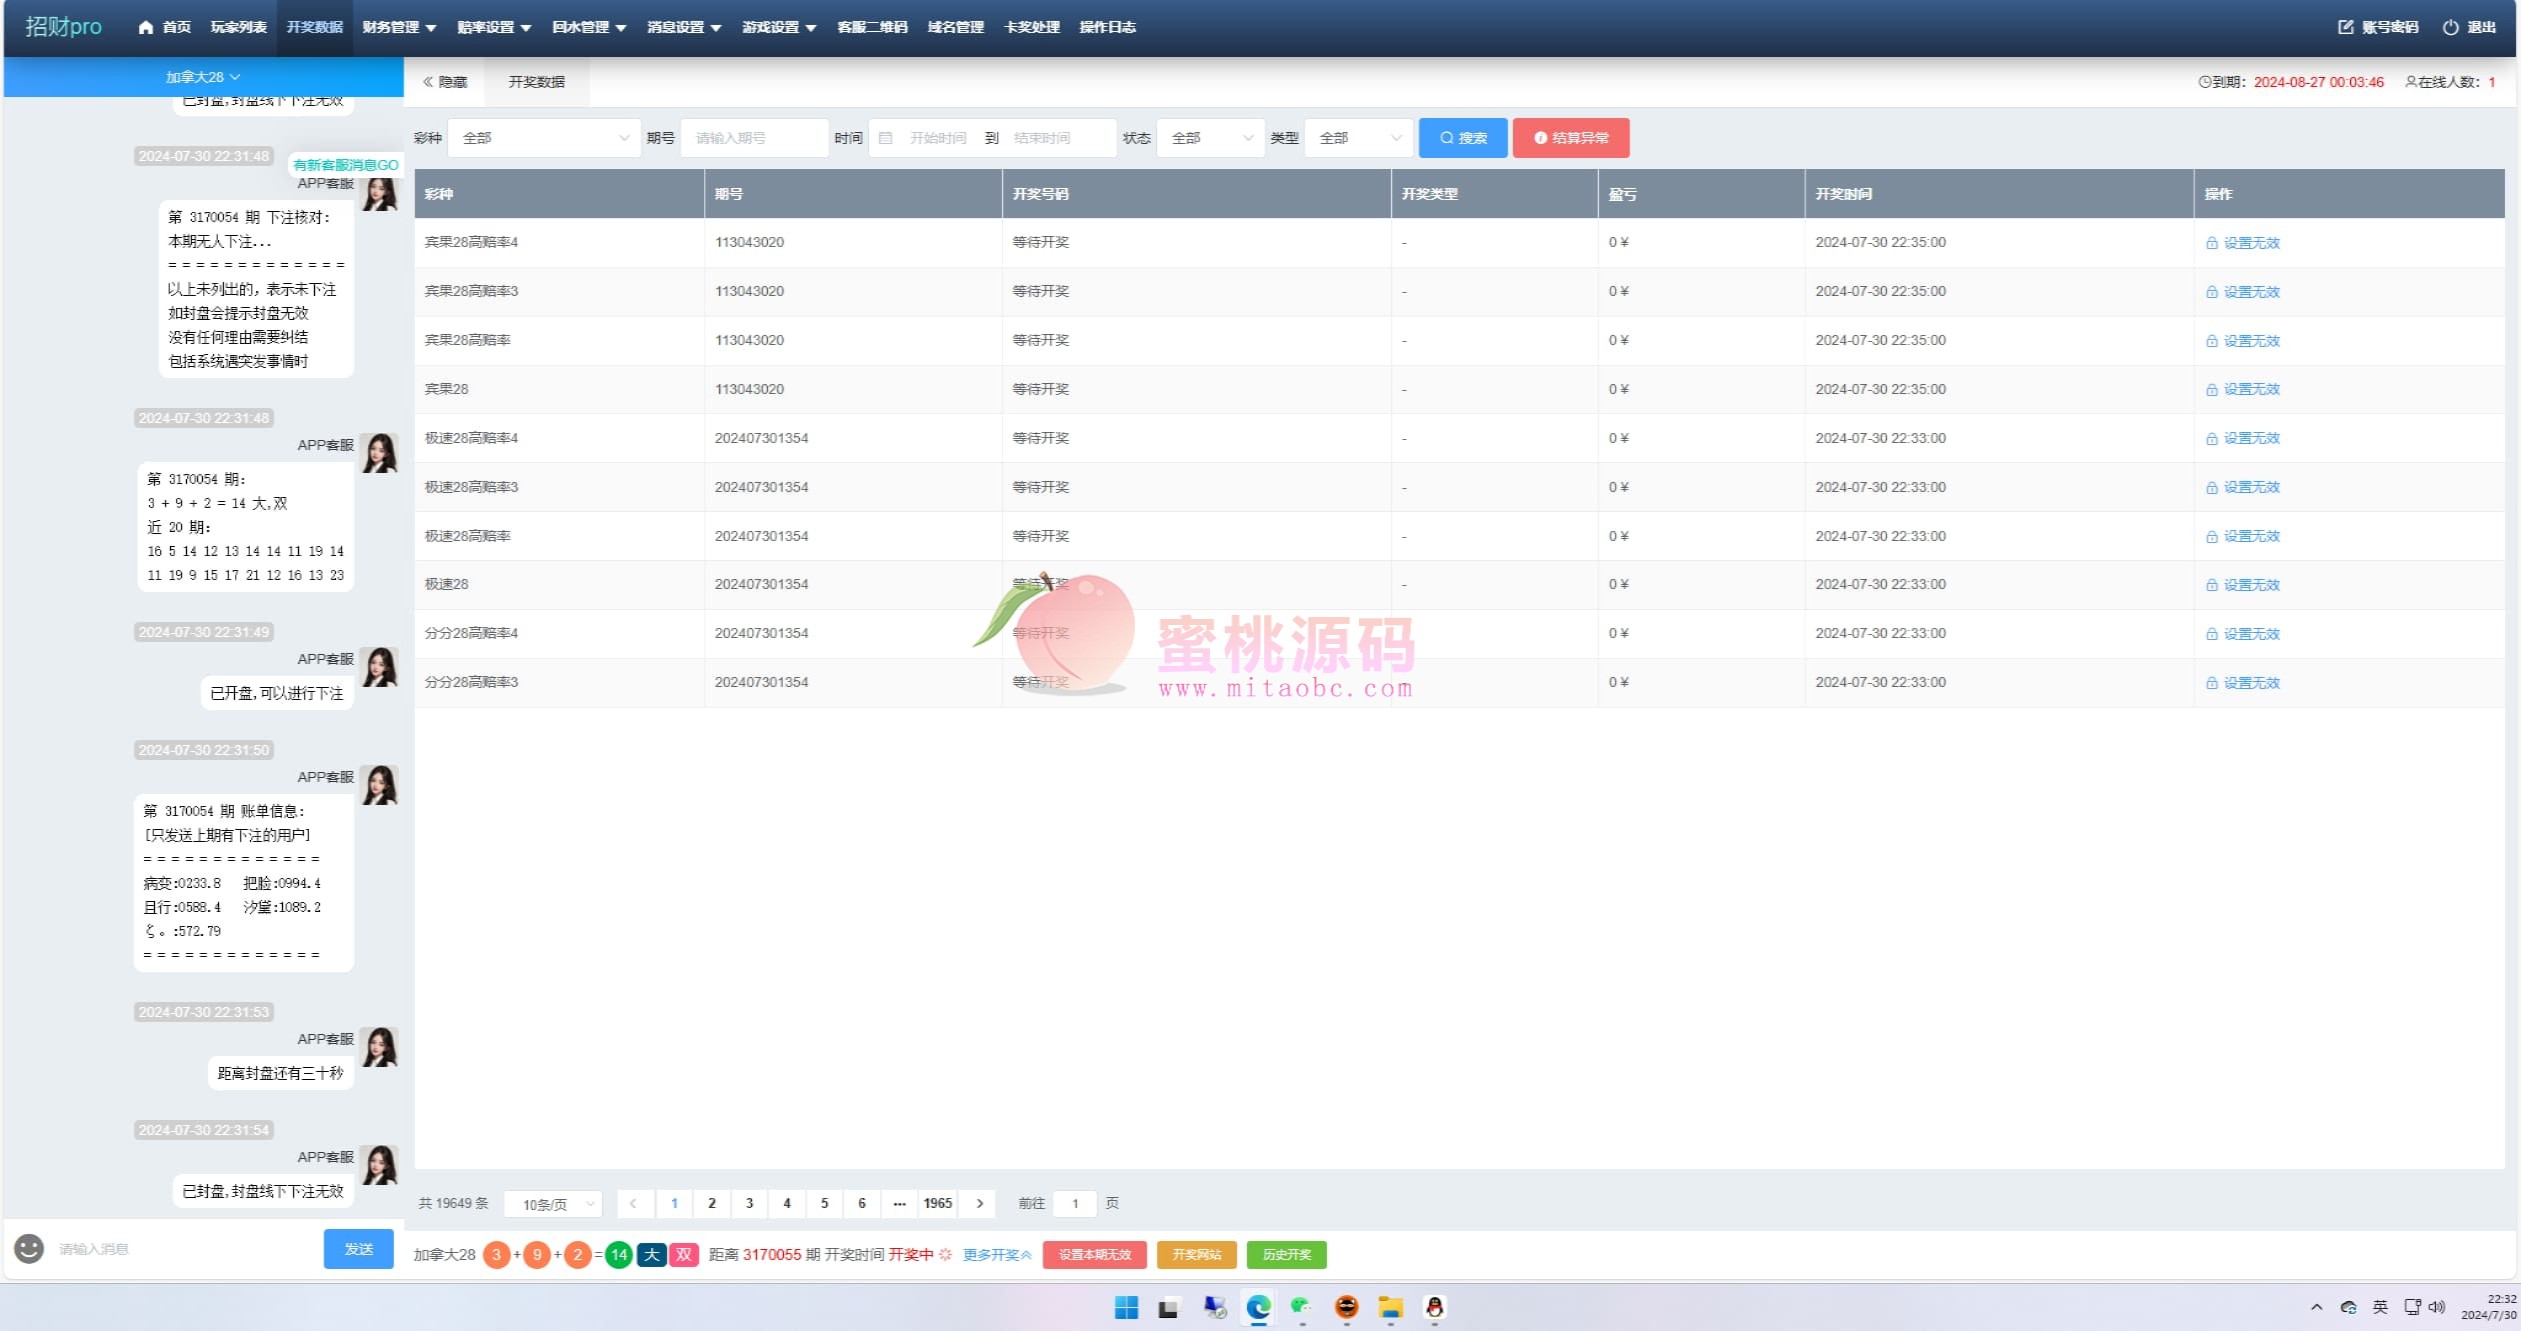Open the 财务管理 menu

click(399, 27)
